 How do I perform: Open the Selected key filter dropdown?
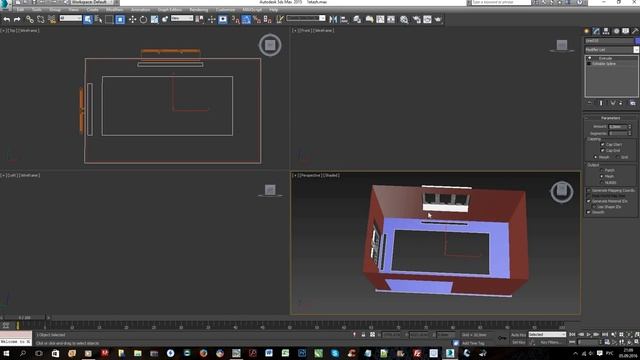547,334
